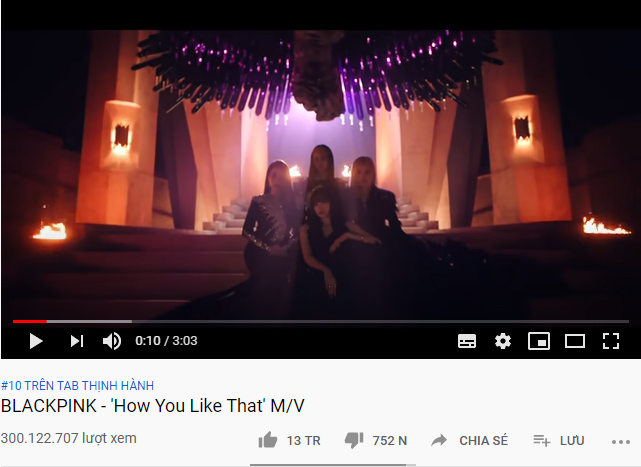Seek to middle of progress bar
This screenshot has width=641, height=467.
(321, 321)
